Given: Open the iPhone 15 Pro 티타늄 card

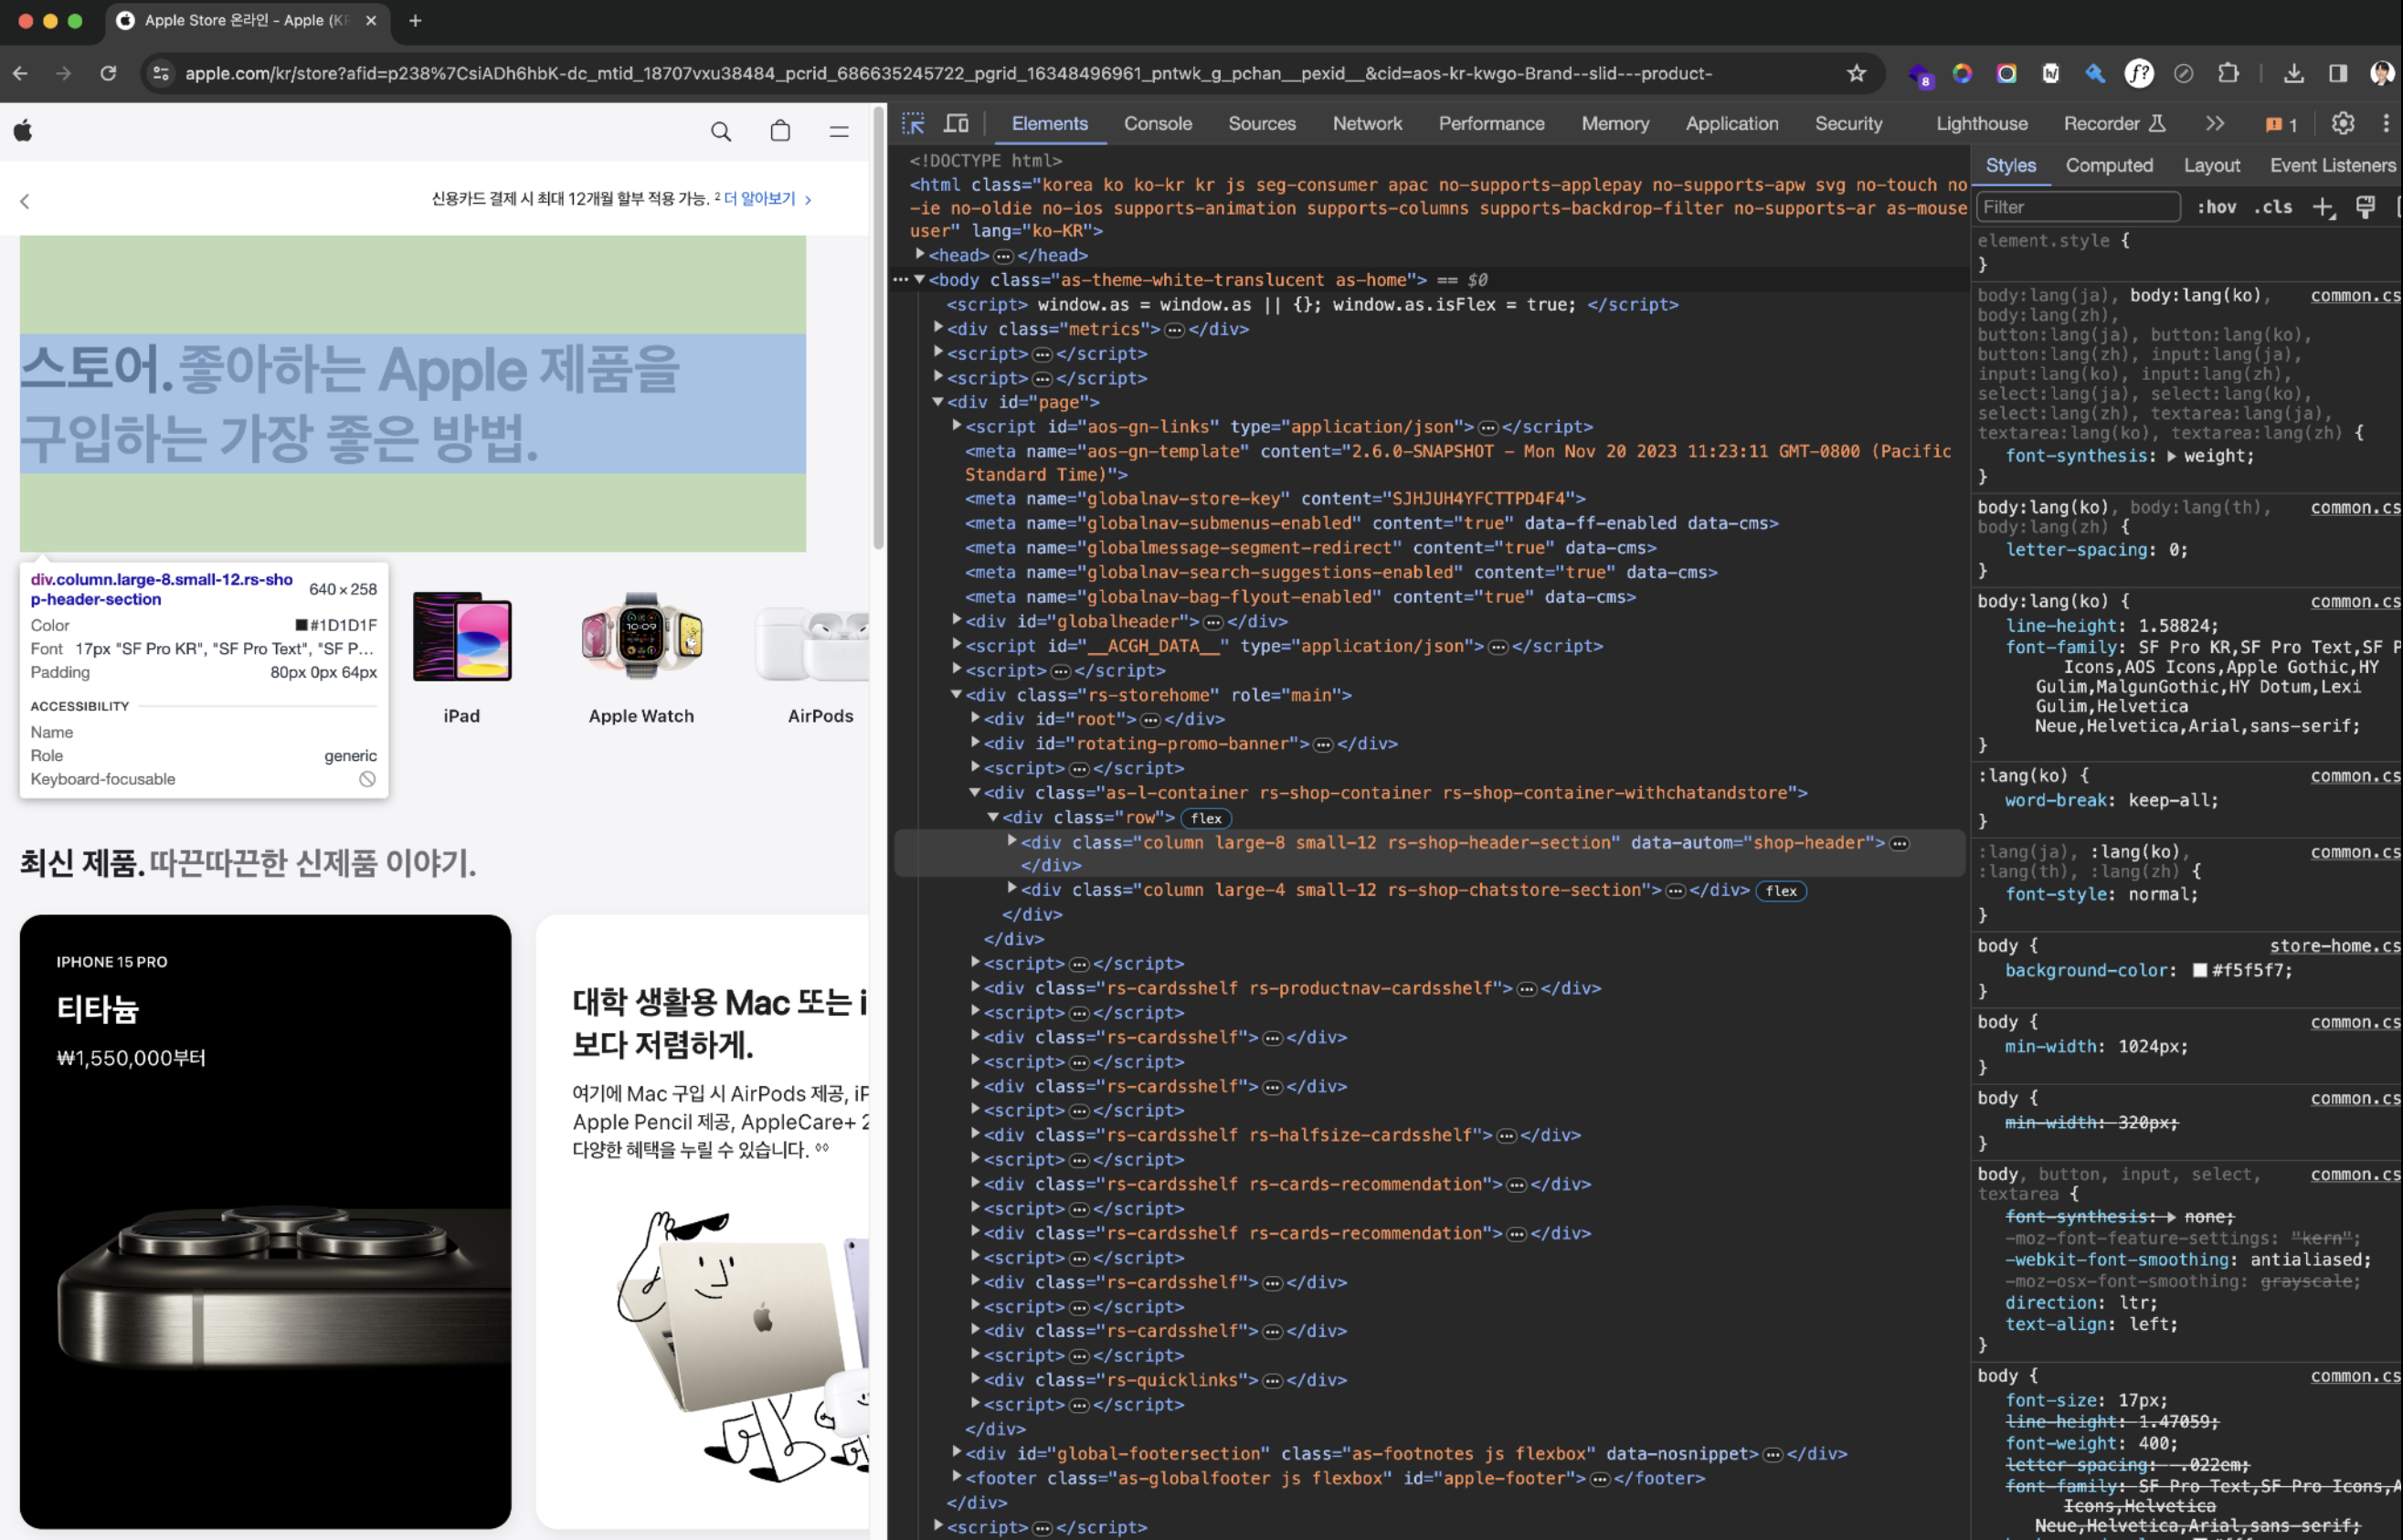Looking at the screenshot, I should [x=265, y=1221].
